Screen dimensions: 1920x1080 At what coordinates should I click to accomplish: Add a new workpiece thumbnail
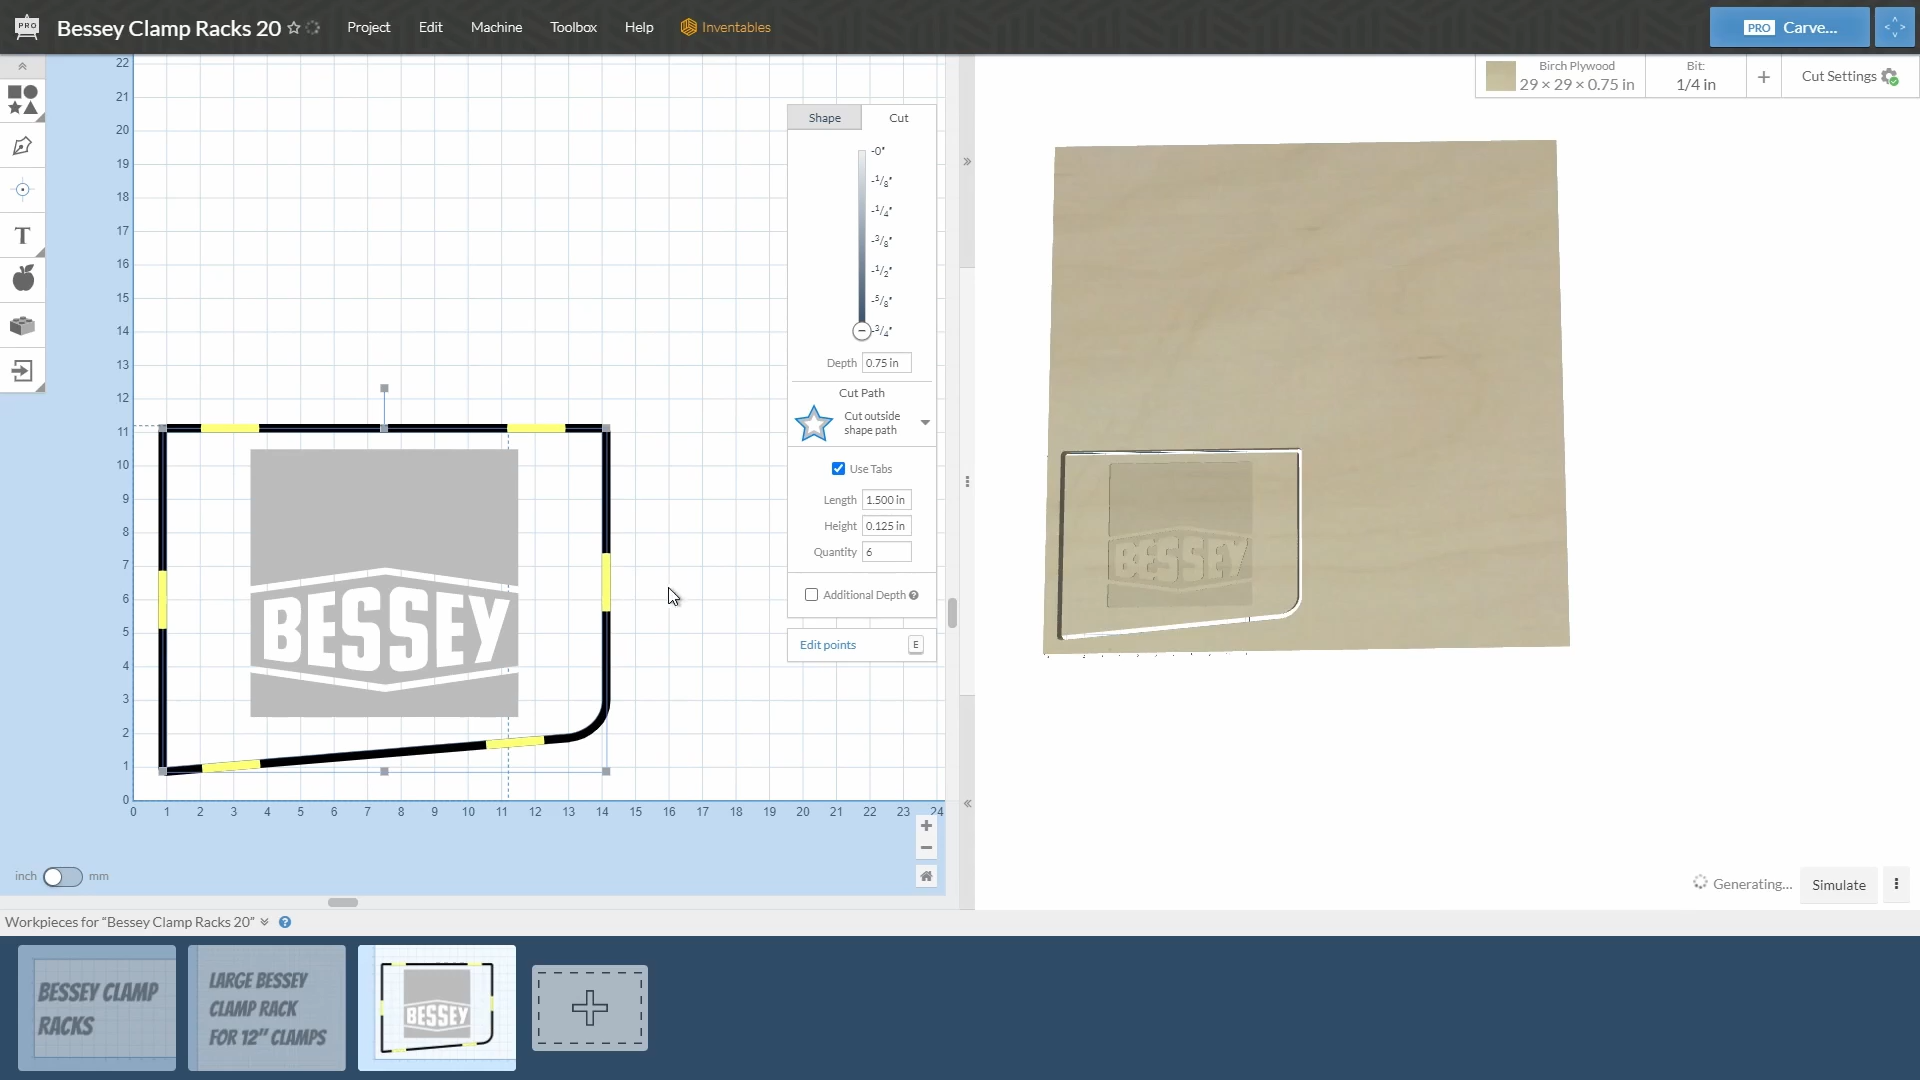click(x=589, y=1008)
